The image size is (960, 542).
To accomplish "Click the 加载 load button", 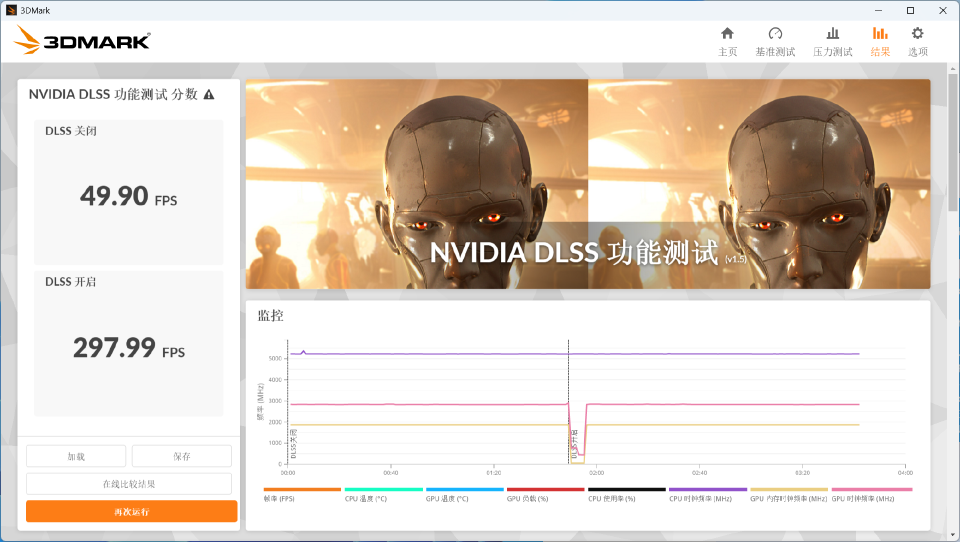I will 76,456.
